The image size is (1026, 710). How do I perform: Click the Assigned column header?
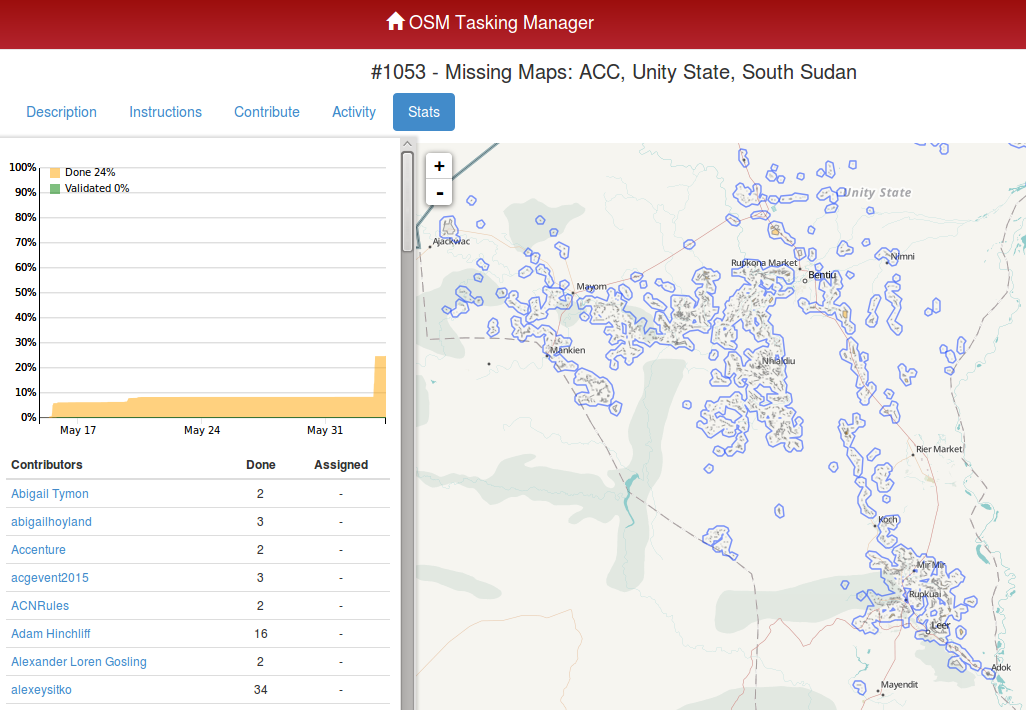pyautogui.click(x=341, y=465)
